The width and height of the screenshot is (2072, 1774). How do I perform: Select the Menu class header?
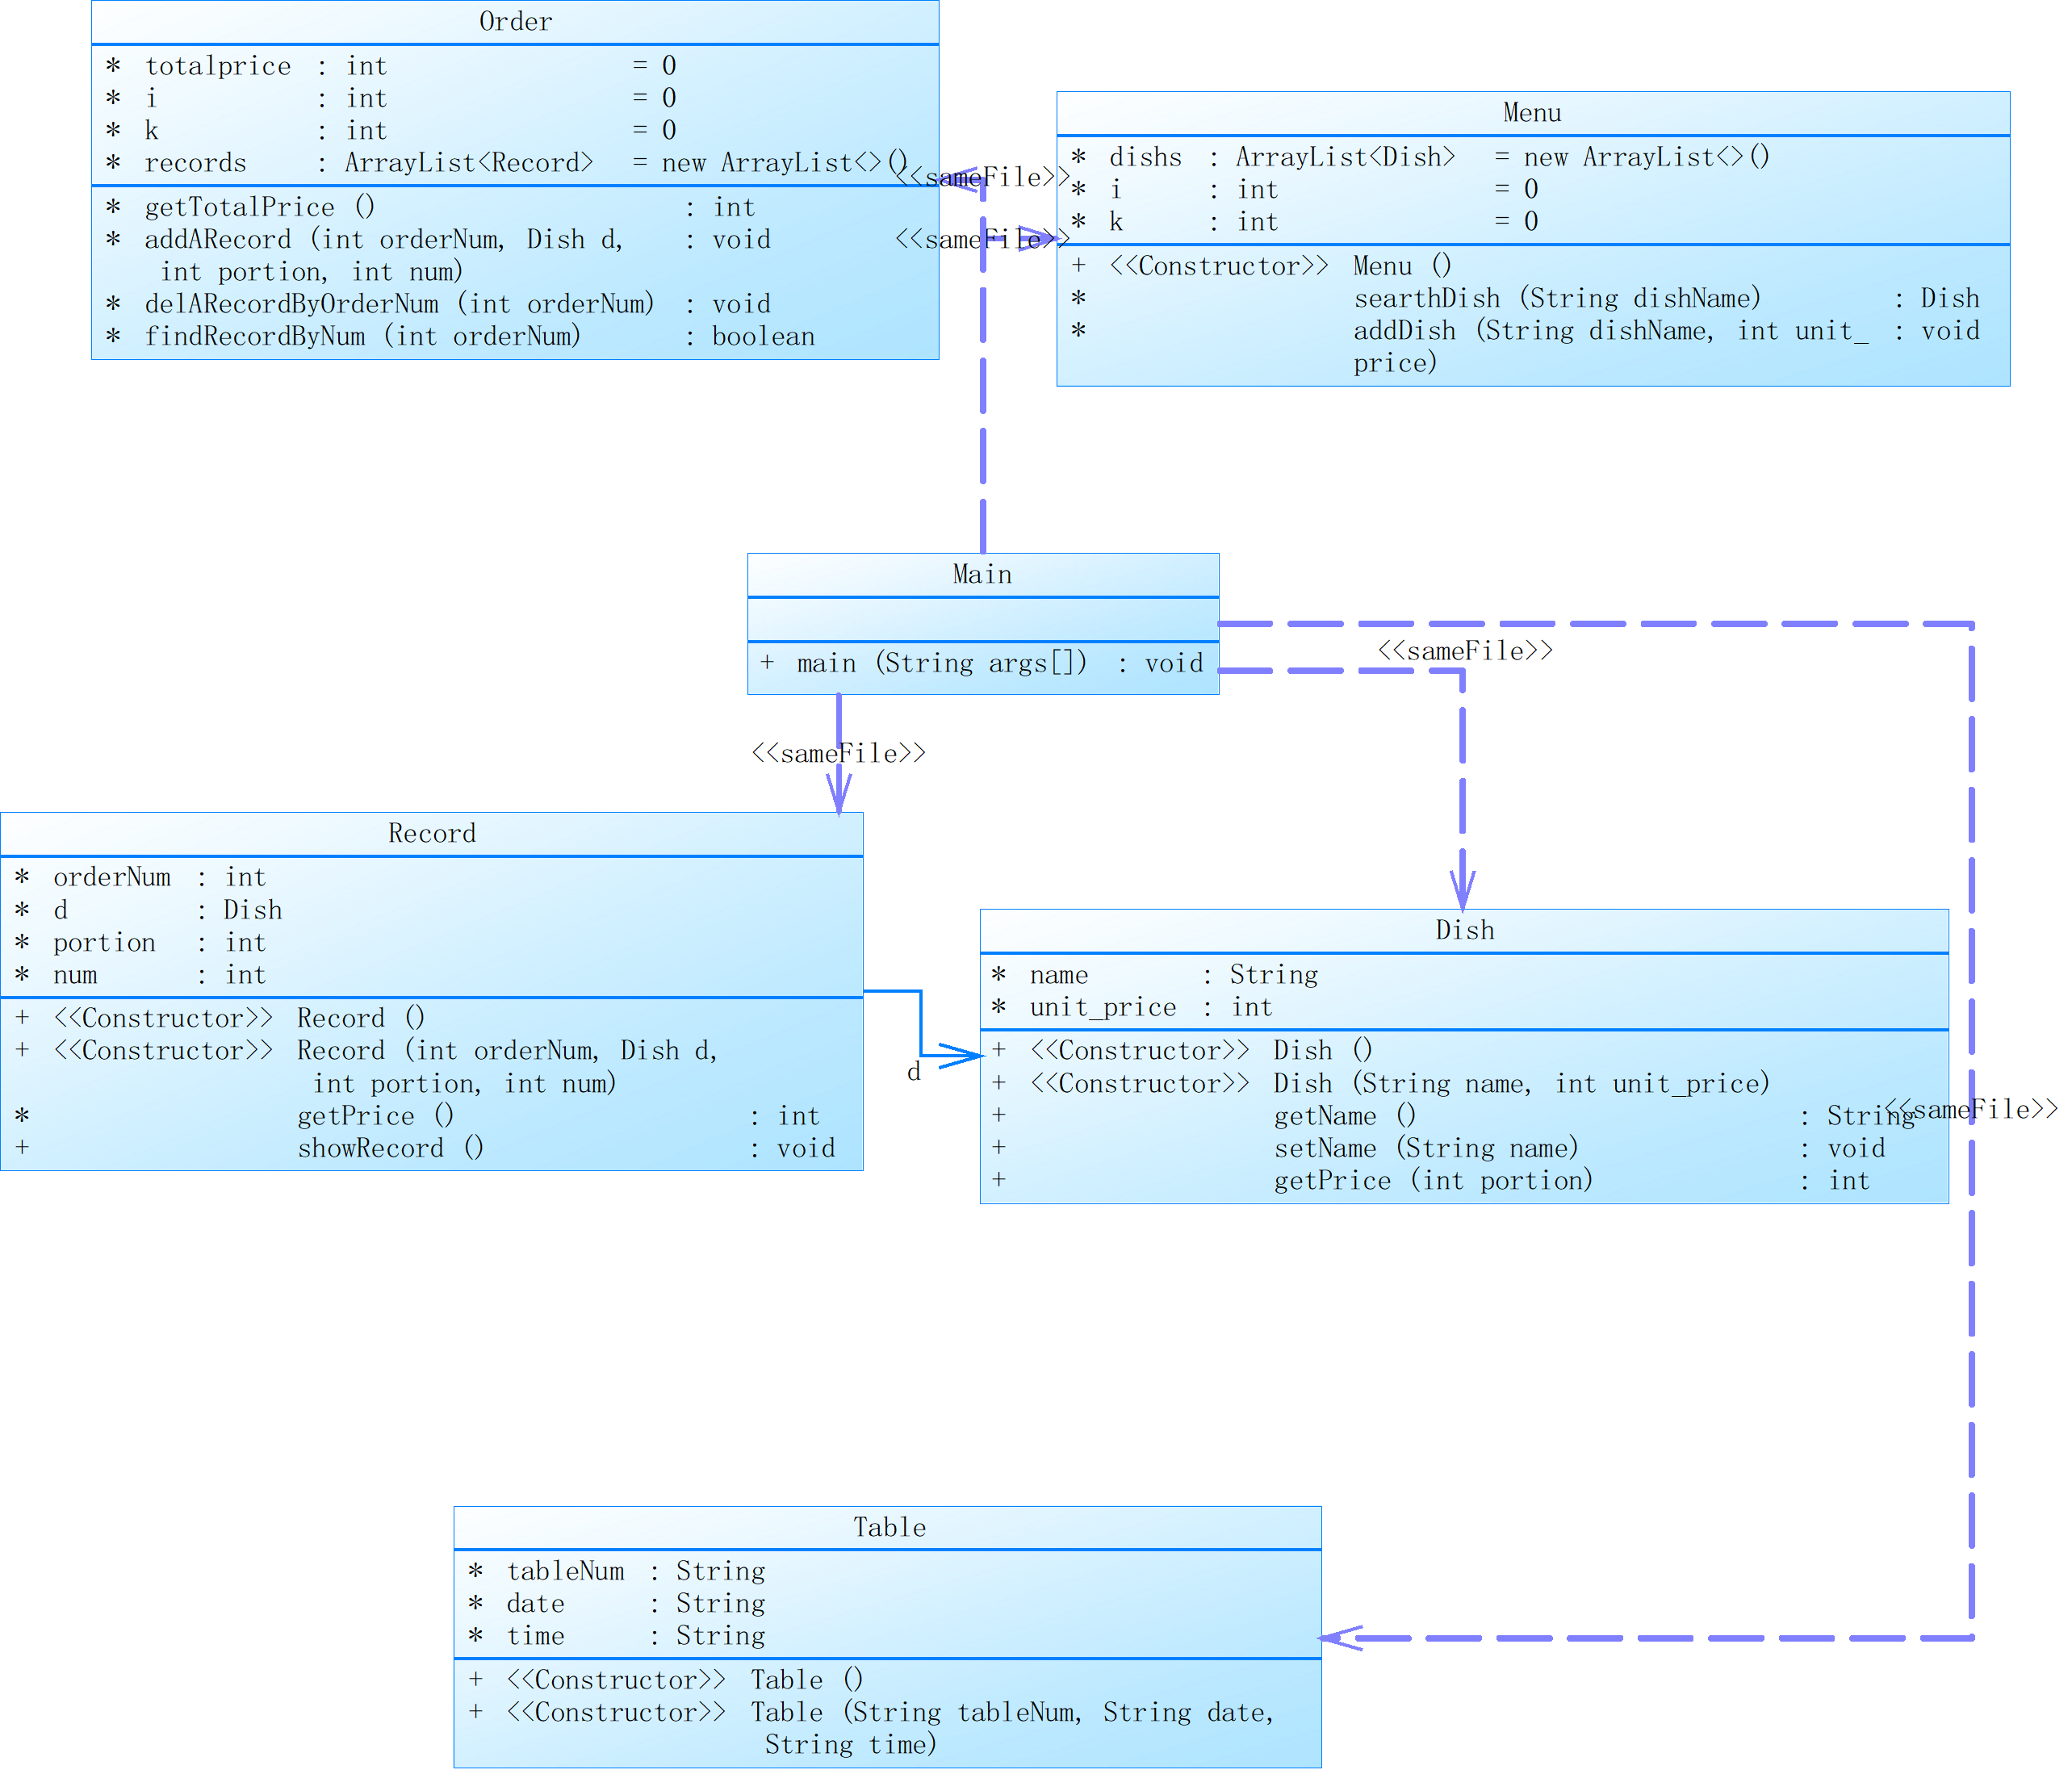pos(1531,113)
